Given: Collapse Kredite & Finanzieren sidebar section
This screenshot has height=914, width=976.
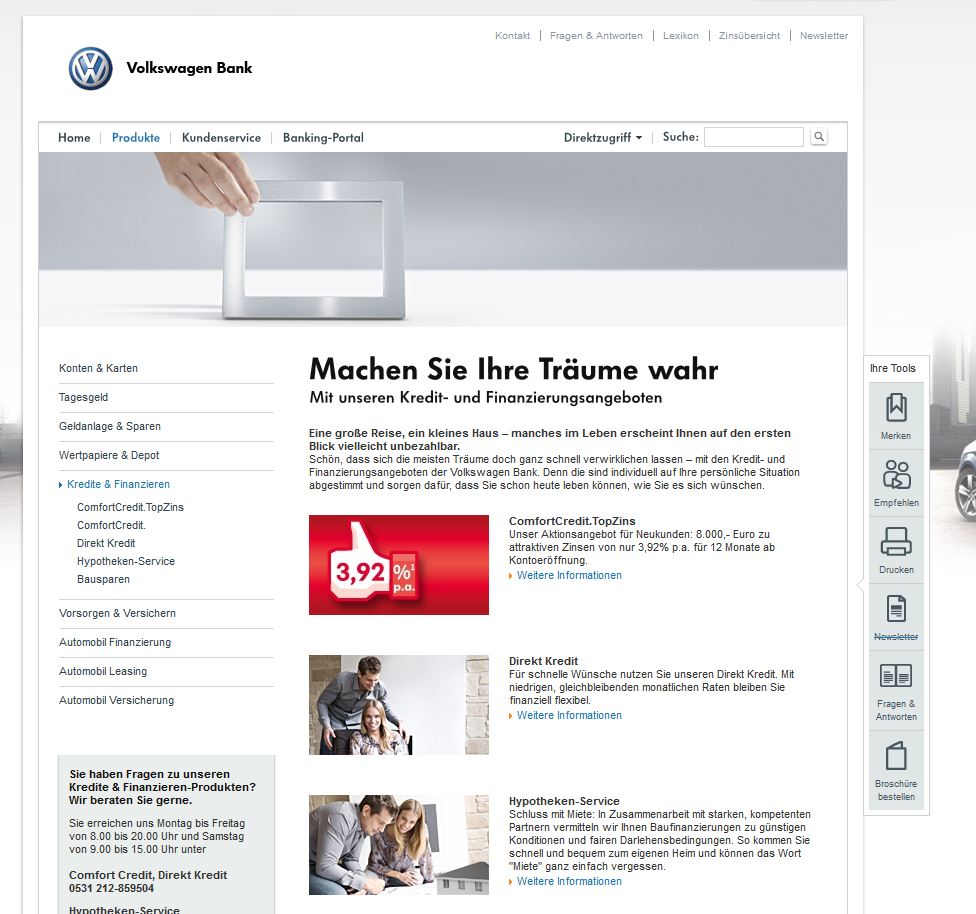Looking at the screenshot, I should (x=114, y=484).
